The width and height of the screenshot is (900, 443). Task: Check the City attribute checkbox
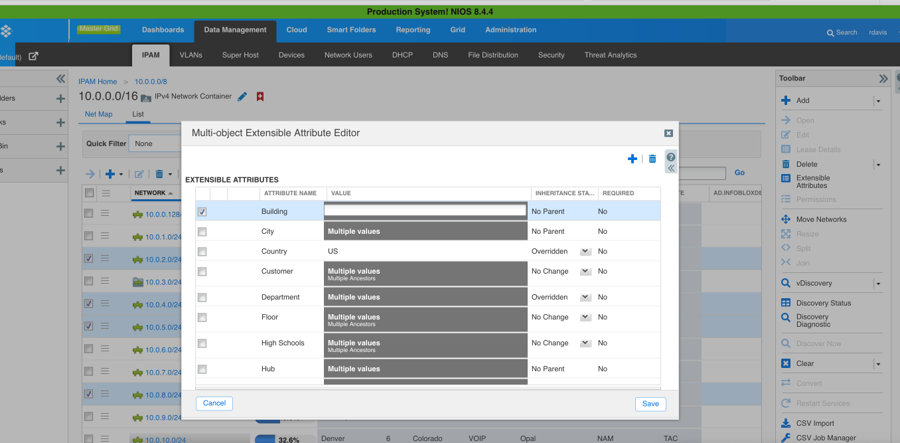click(x=202, y=232)
